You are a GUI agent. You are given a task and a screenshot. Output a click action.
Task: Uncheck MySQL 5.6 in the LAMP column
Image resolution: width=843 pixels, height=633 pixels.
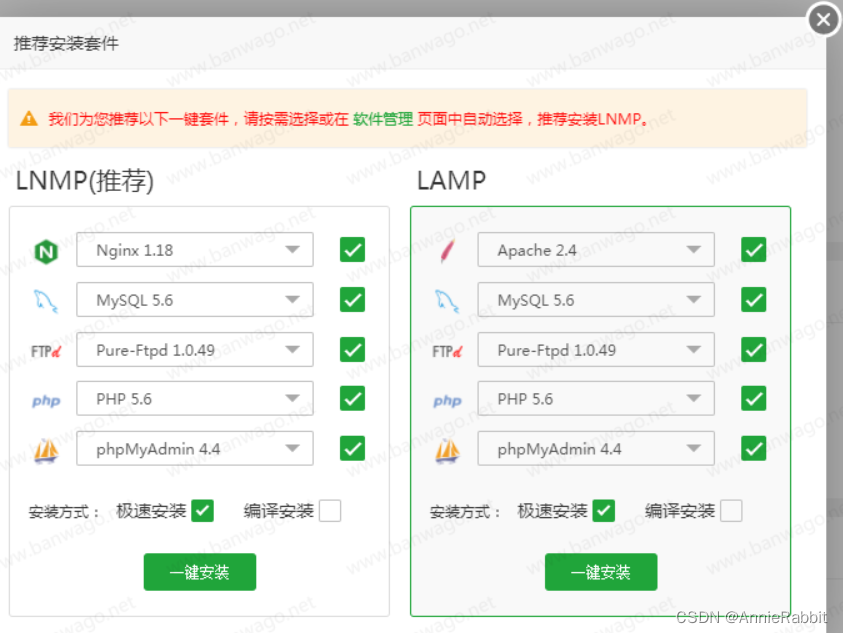click(x=753, y=299)
